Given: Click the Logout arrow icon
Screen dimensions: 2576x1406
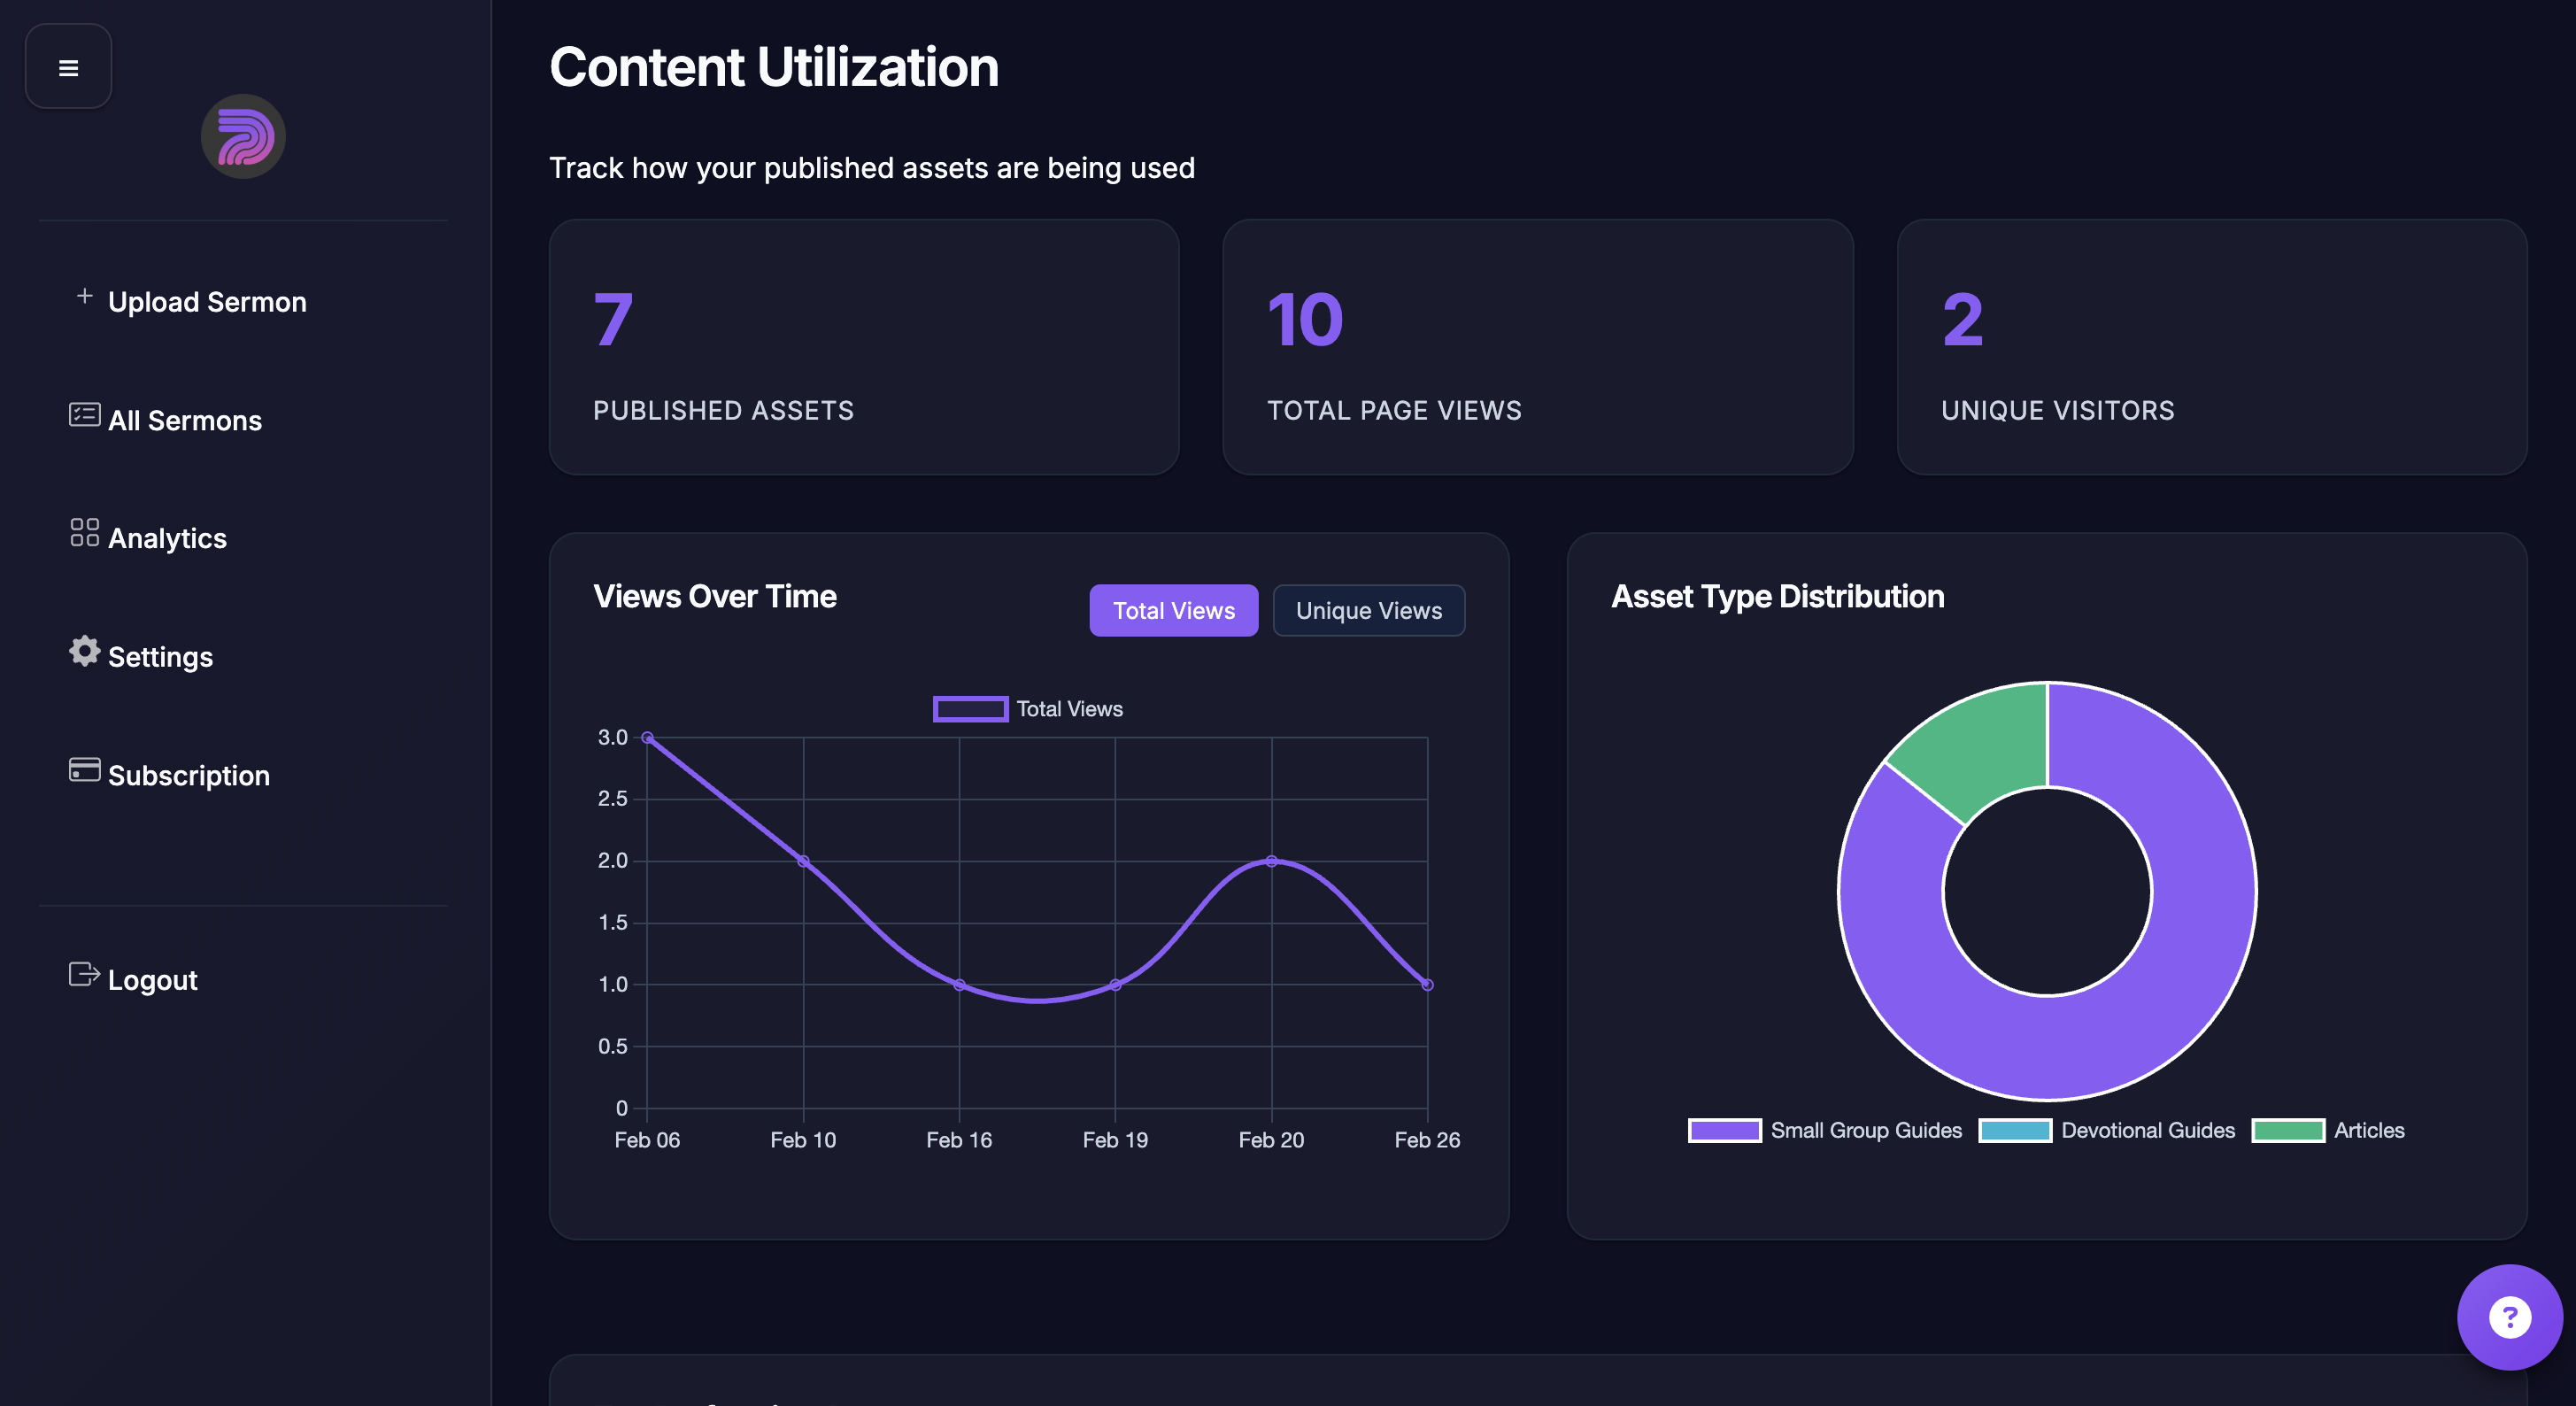Looking at the screenshot, I should pyautogui.click(x=84, y=974).
